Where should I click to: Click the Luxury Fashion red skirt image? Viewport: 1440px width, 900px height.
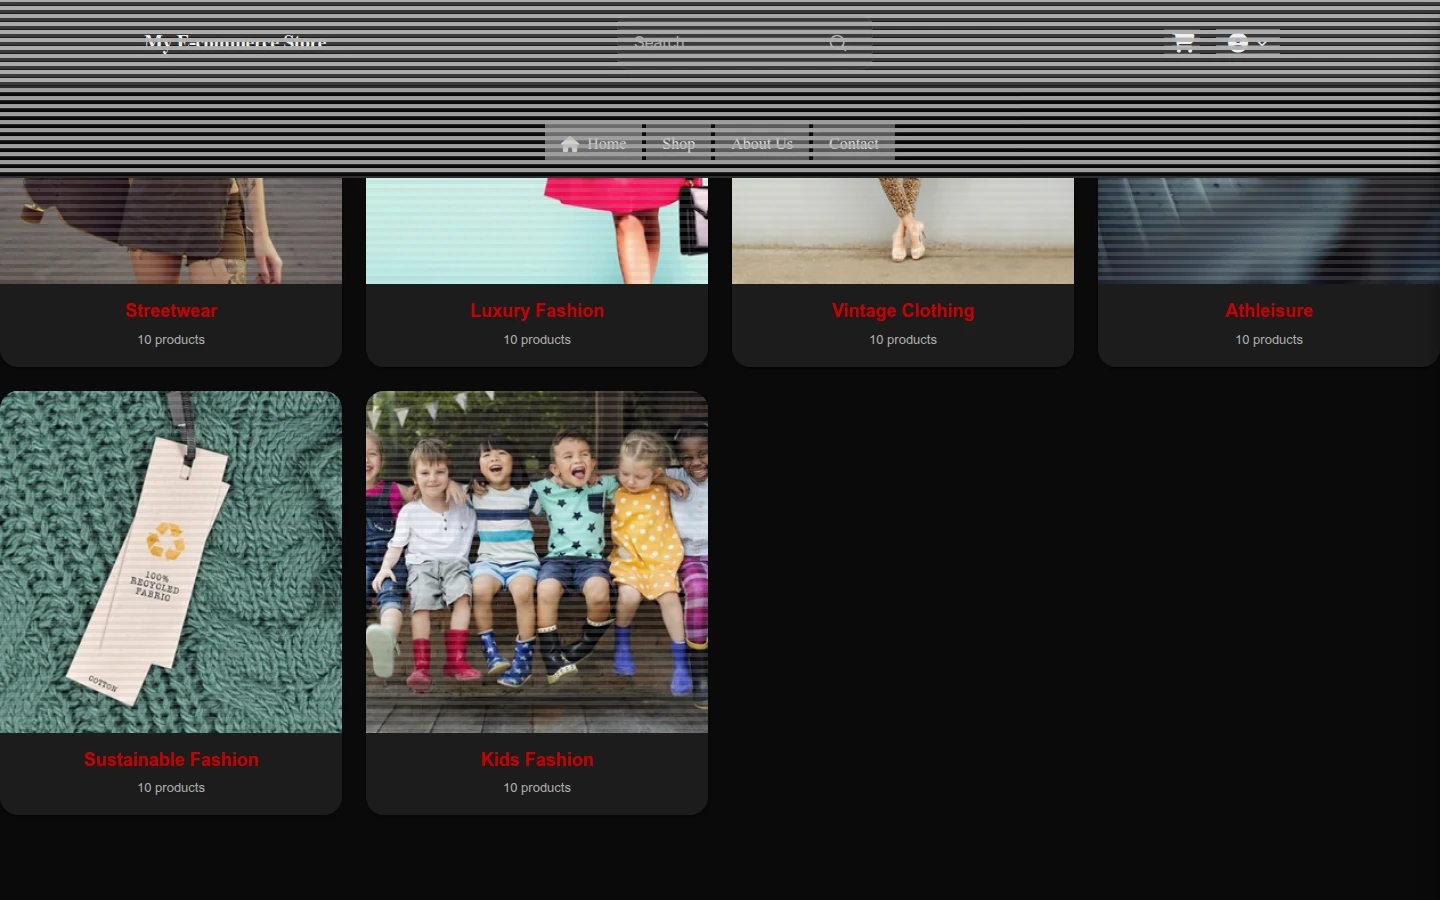pyautogui.click(x=537, y=231)
